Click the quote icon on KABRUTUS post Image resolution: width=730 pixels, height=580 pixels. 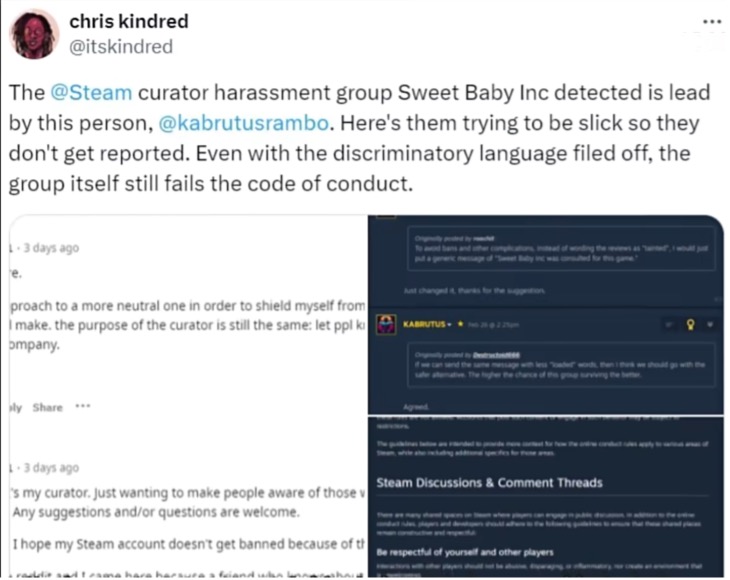(x=669, y=326)
